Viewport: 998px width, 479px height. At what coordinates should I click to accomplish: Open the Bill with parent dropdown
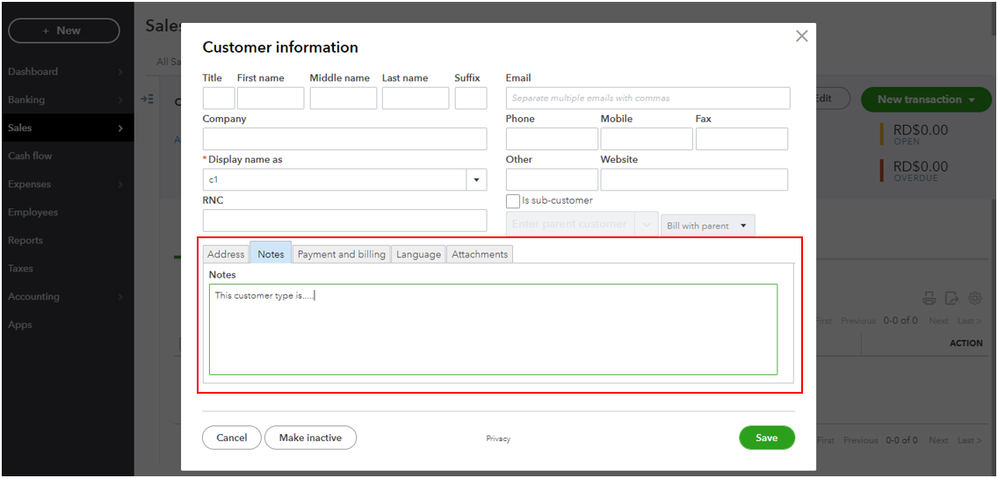pyautogui.click(x=708, y=226)
